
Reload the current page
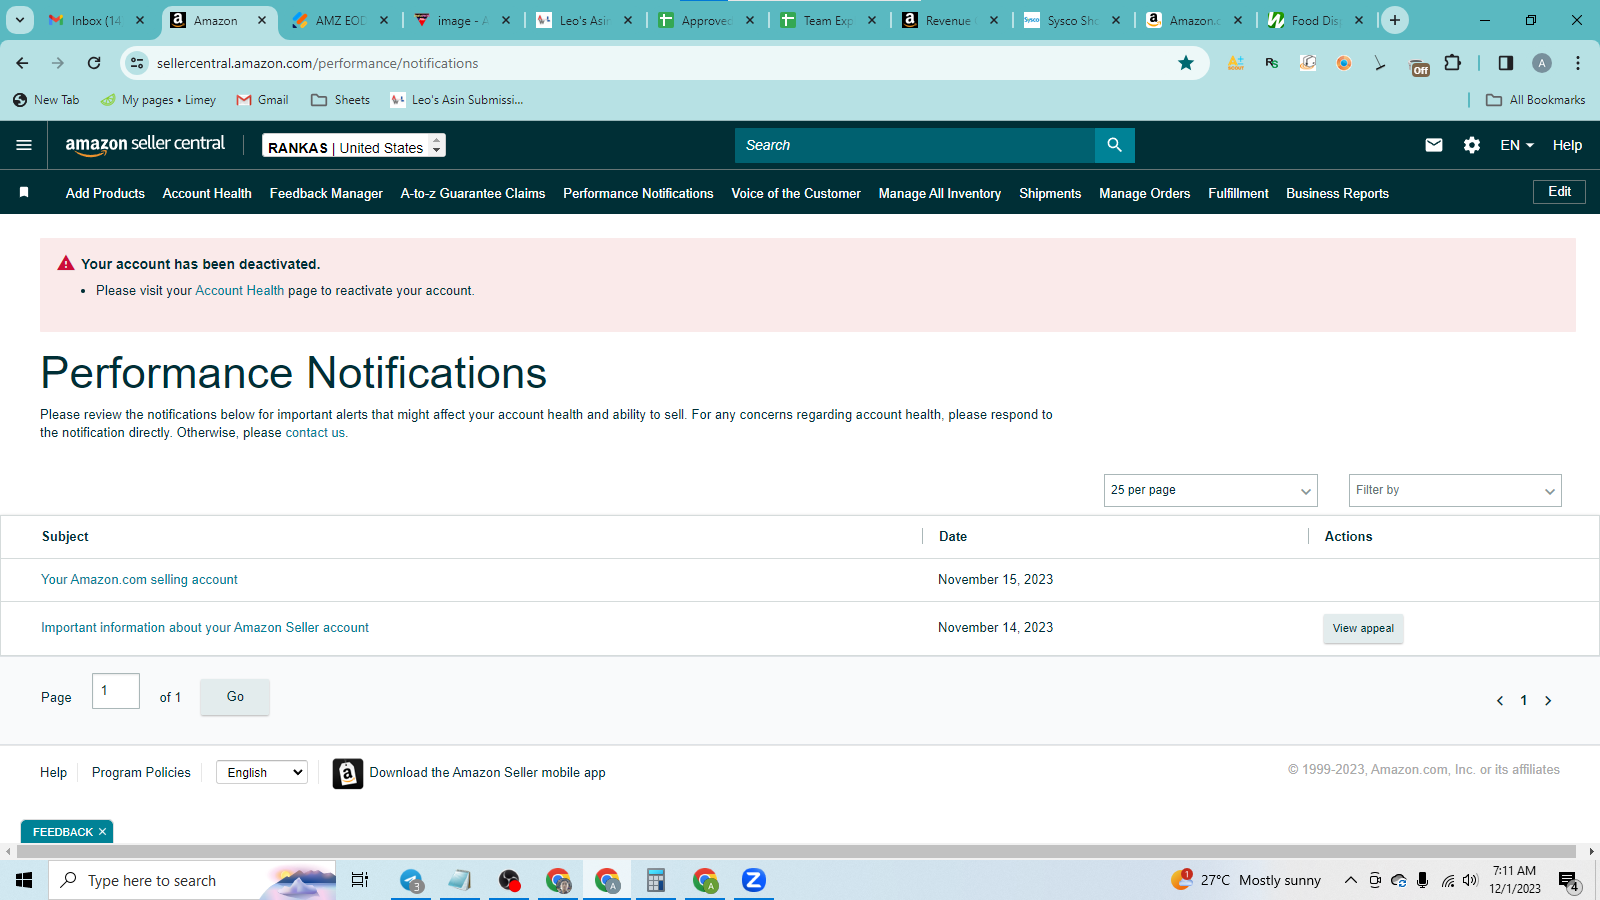pyautogui.click(x=94, y=63)
